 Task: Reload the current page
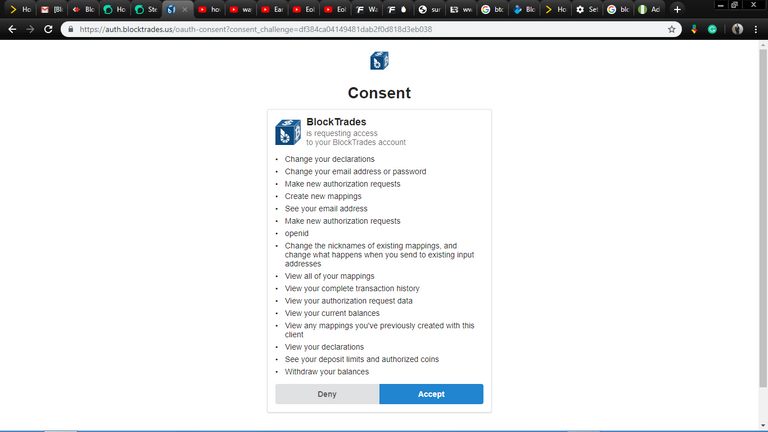click(x=48, y=29)
